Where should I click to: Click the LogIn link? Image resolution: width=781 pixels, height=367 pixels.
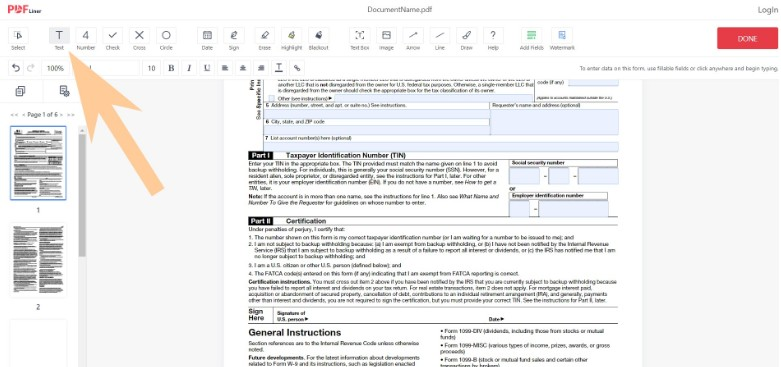pyautogui.click(x=767, y=10)
